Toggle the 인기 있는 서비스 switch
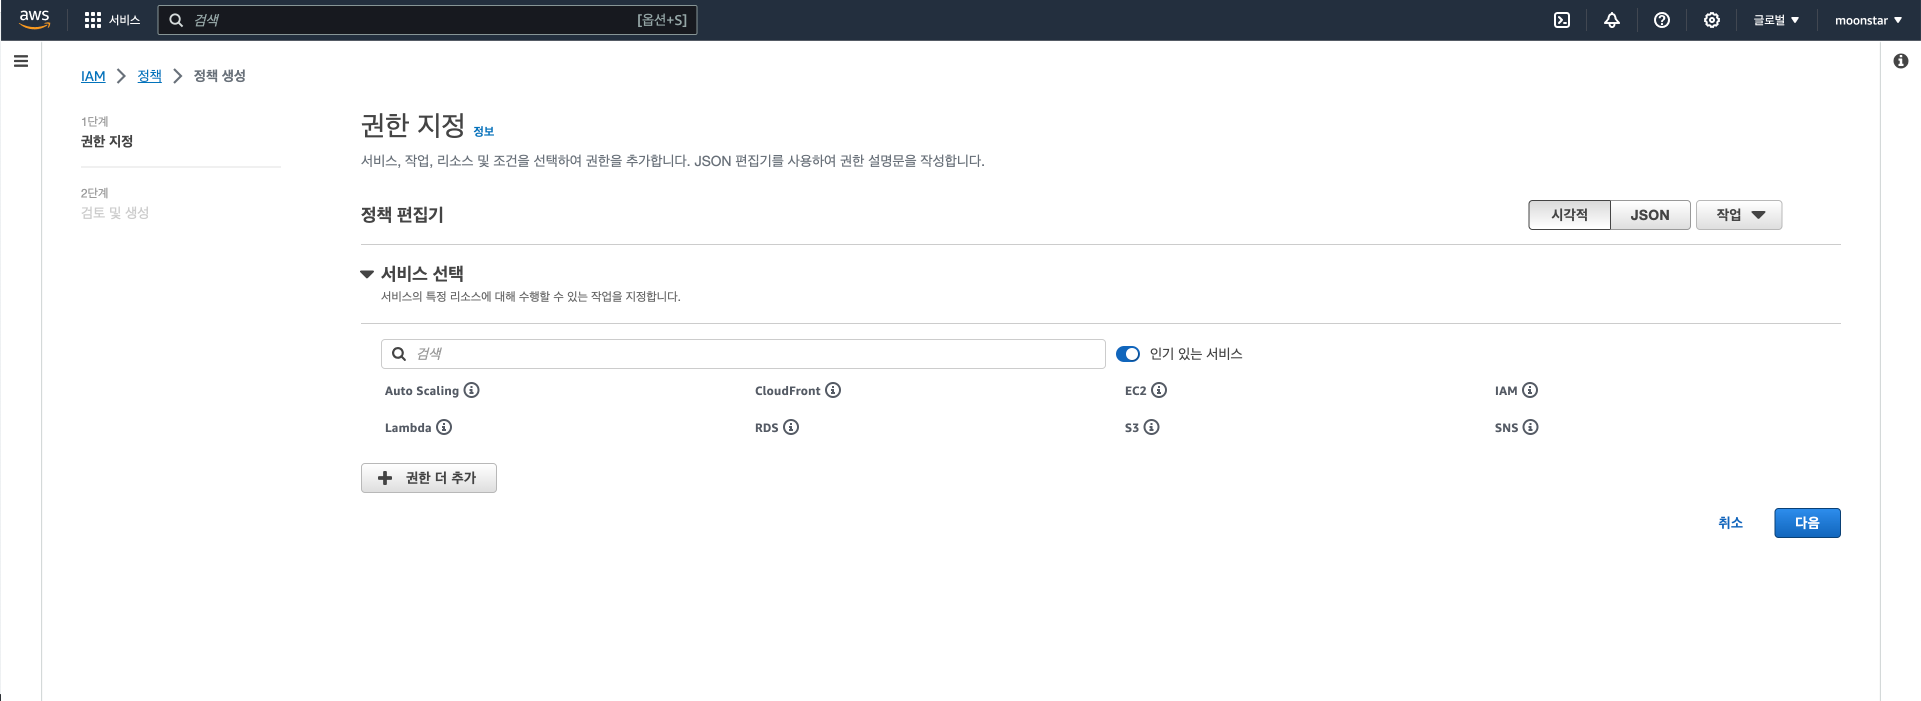Viewport: 1921px width, 701px height. (1128, 354)
